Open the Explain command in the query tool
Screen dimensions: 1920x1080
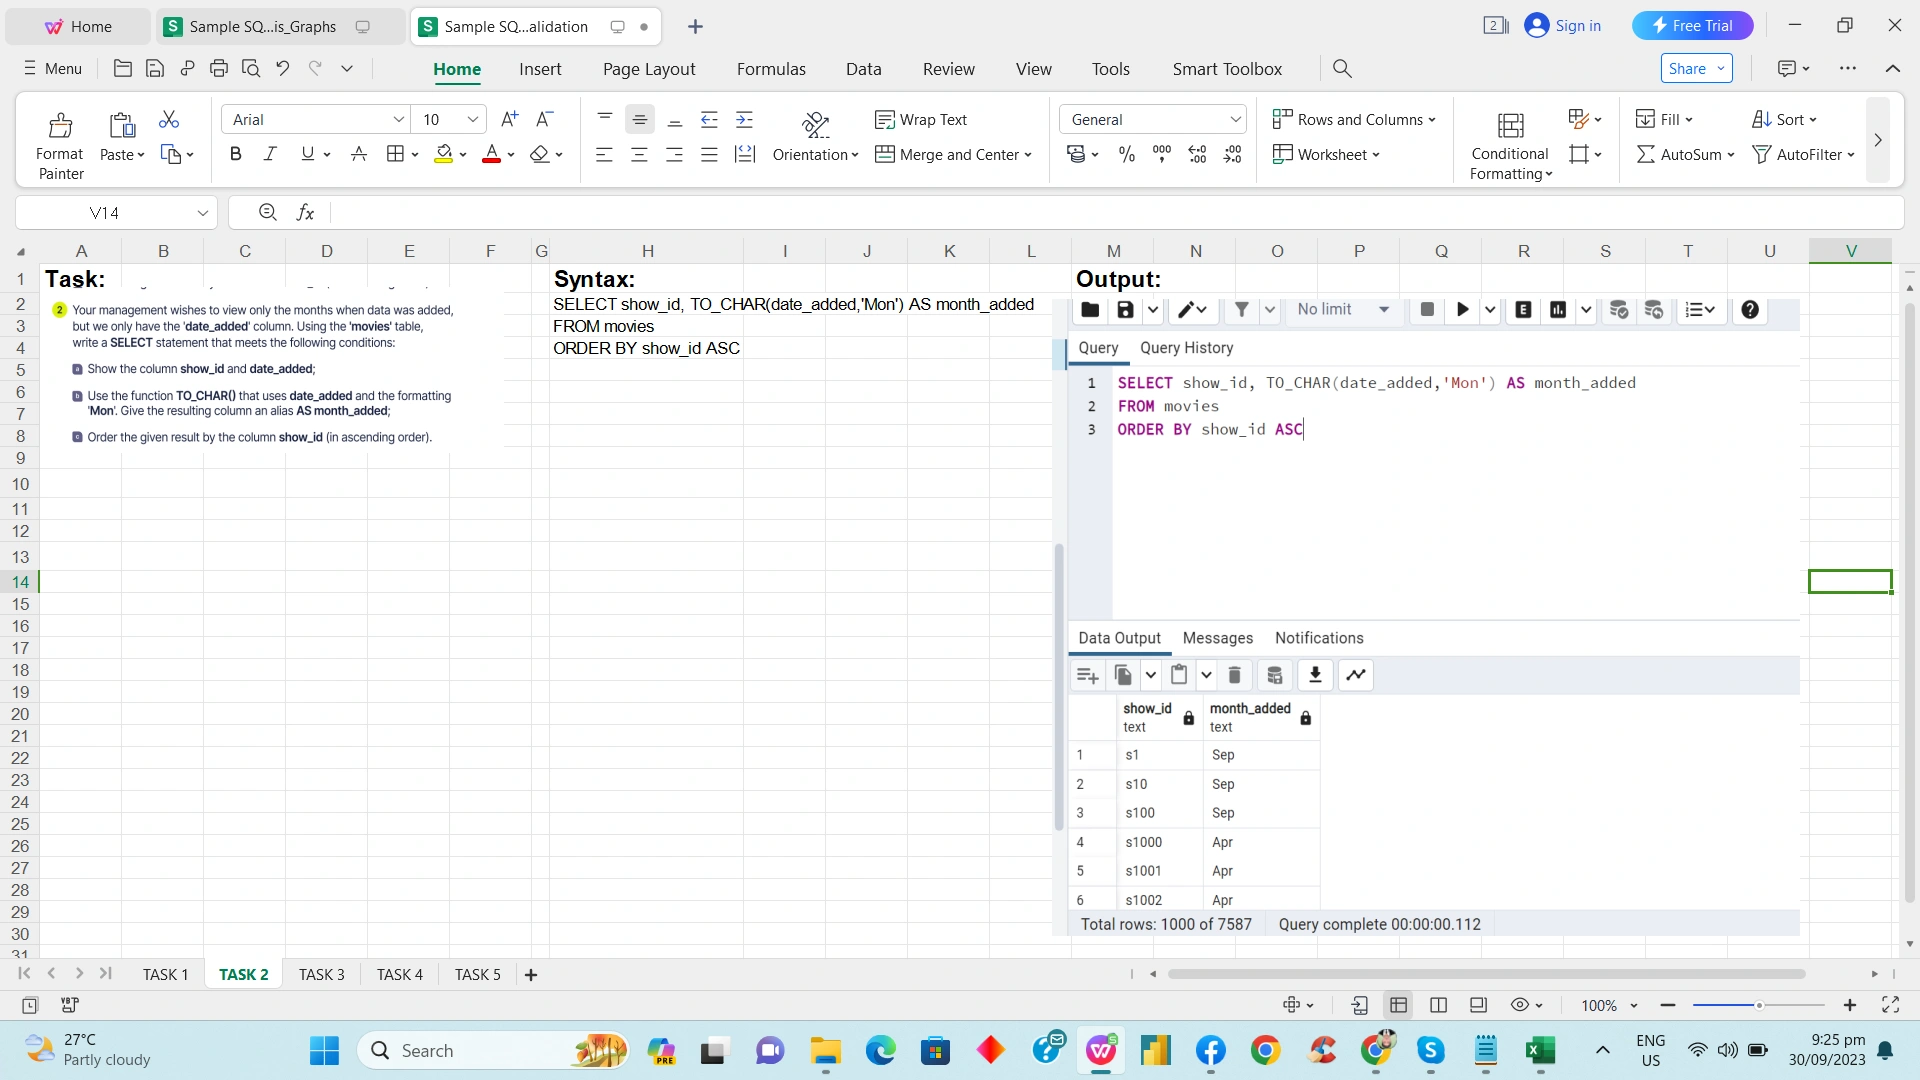click(x=1522, y=310)
